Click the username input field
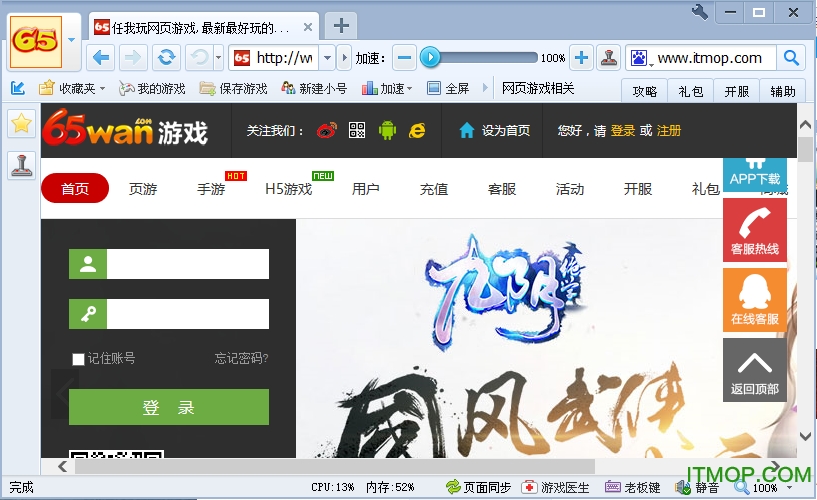The image size is (817, 500). coord(188,264)
